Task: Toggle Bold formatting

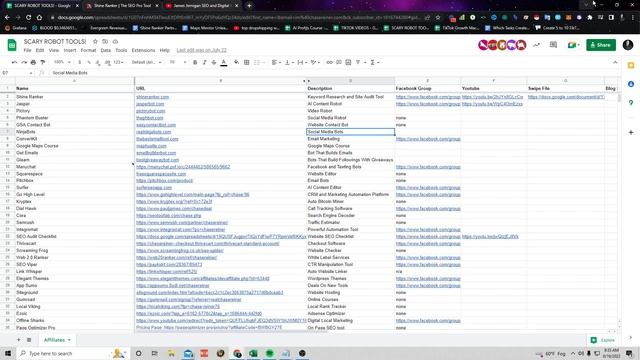Action: pos(195,62)
